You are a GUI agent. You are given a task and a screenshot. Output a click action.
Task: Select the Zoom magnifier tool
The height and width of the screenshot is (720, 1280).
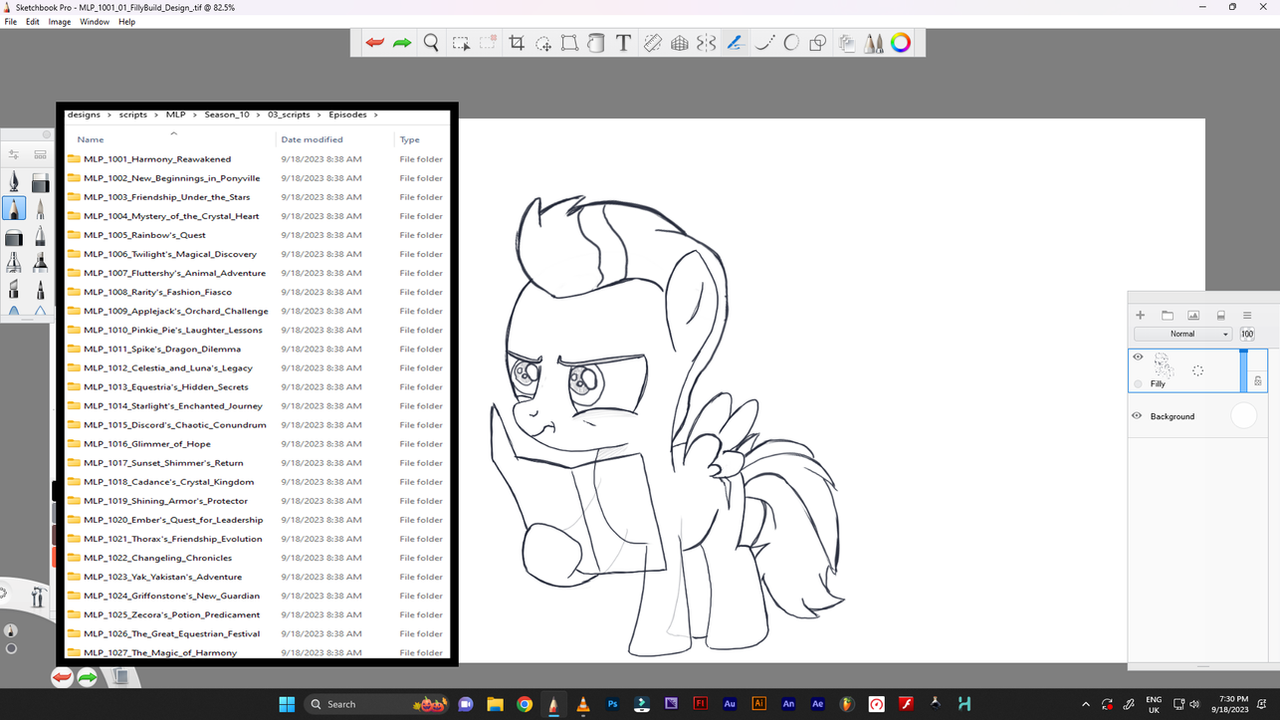click(431, 43)
